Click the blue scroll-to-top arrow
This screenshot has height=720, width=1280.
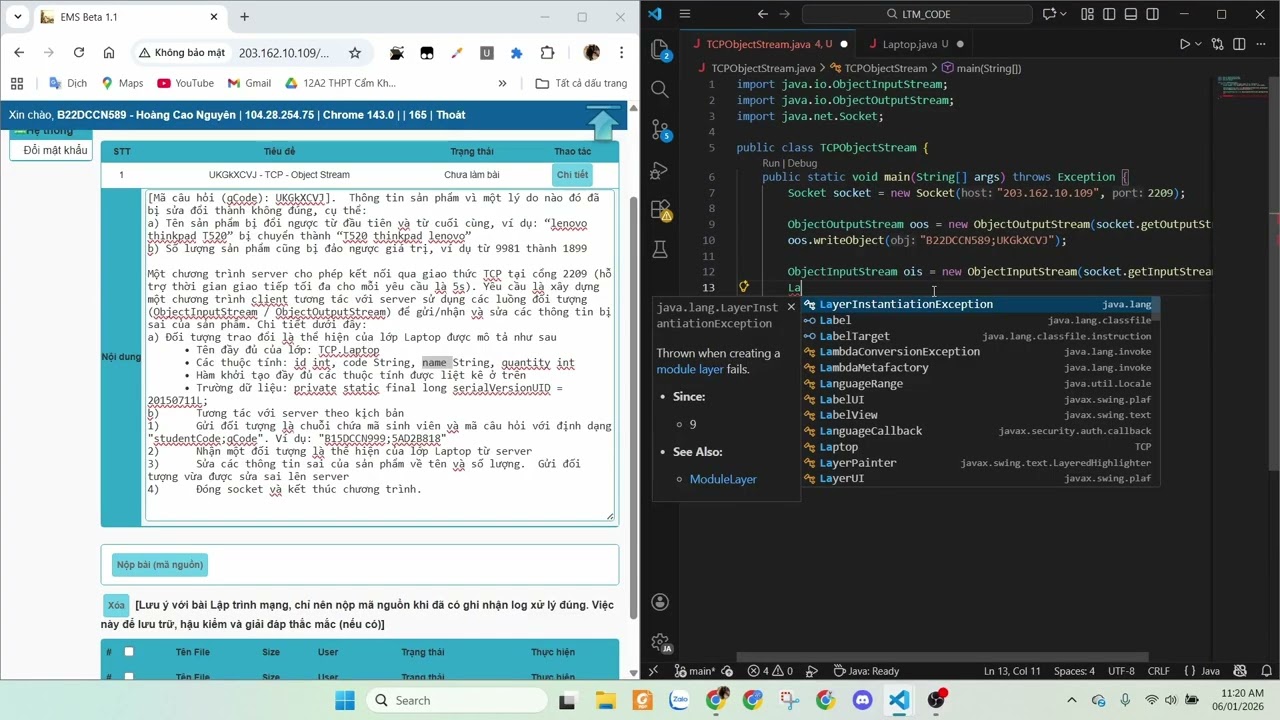pyautogui.click(x=603, y=122)
